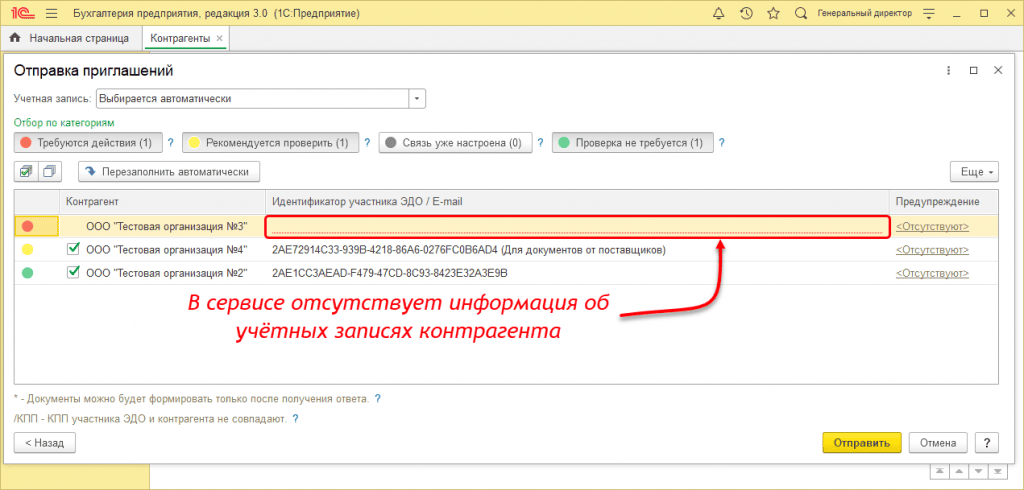Viewport: 1024px width, 490px height.
Task: Toggle checkbox for Тестовая организация №2
Action: [x=73, y=273]
